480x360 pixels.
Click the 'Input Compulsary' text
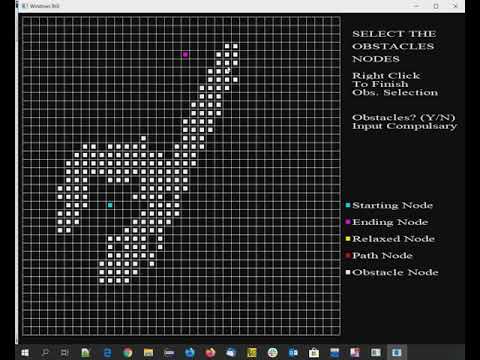(405, 126)
